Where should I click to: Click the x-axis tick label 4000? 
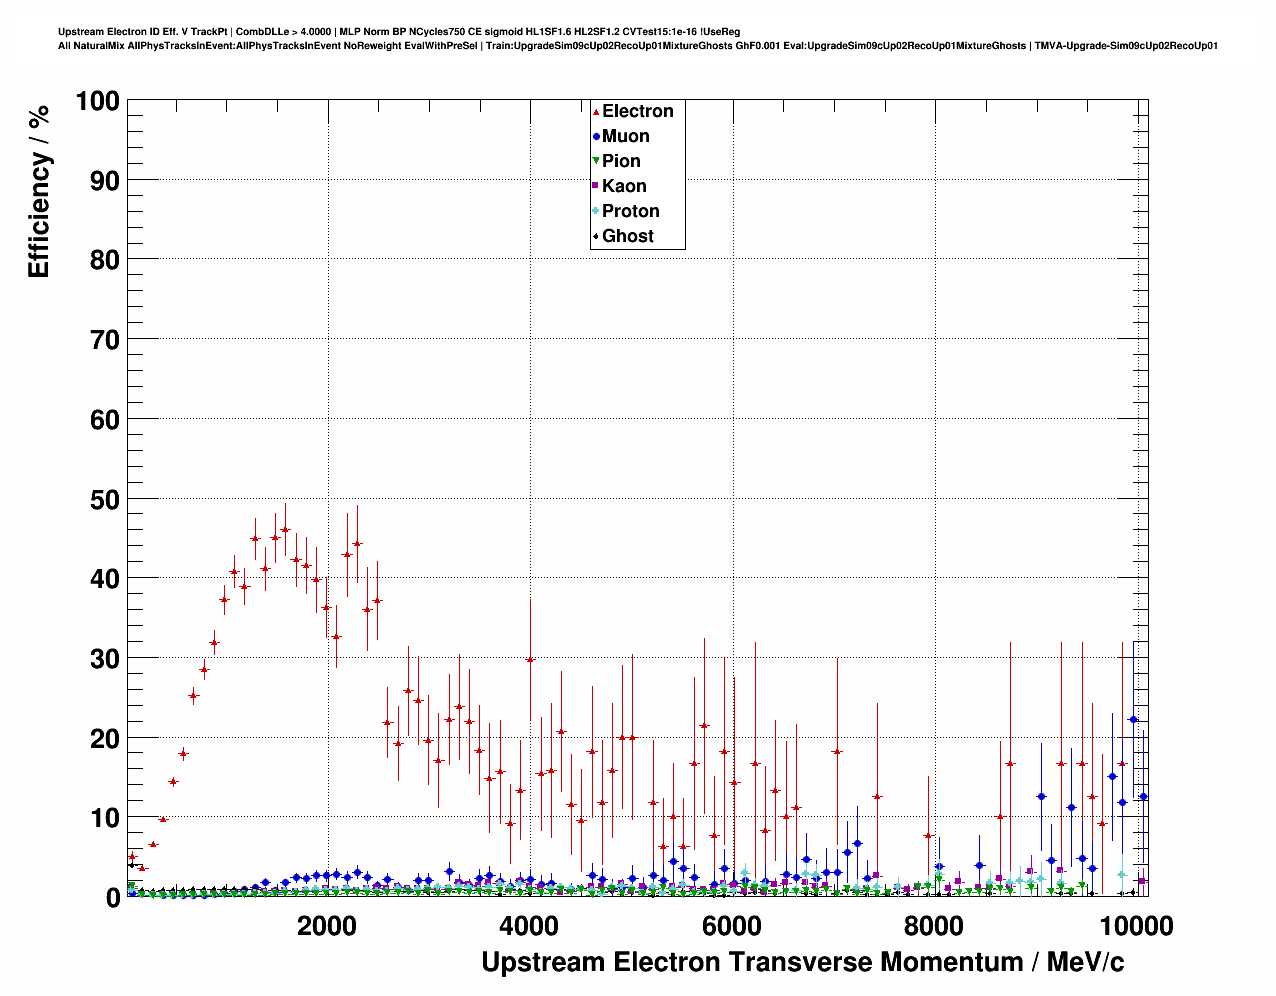(x=529, y=925)
